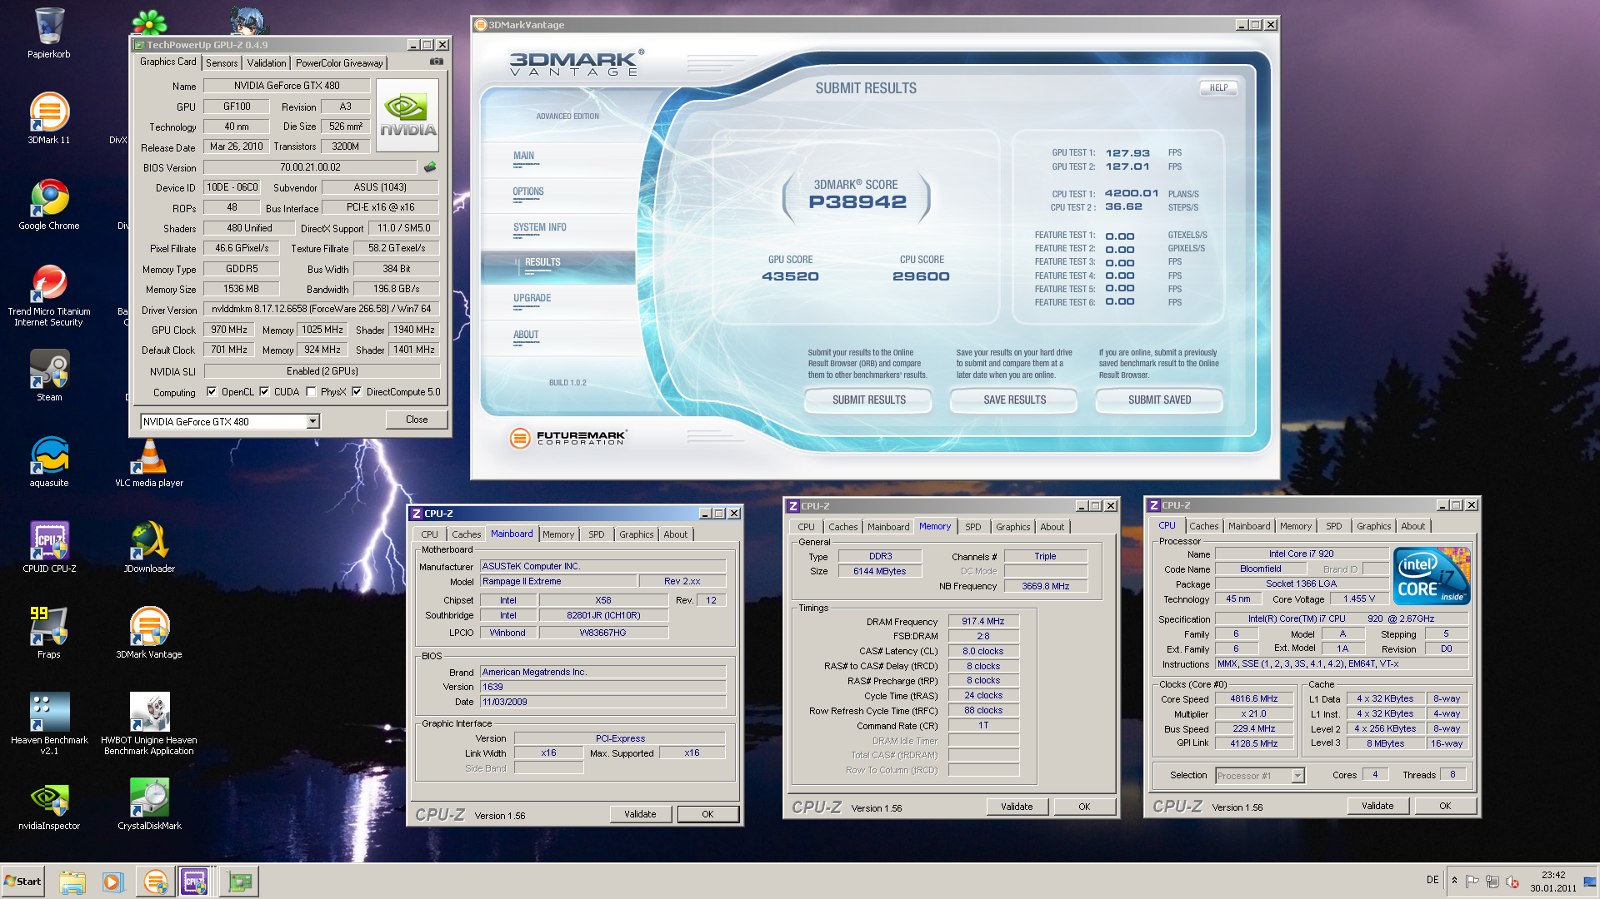
Task: Go to Options in 3DMark Vantage
Action: [528, 192]
